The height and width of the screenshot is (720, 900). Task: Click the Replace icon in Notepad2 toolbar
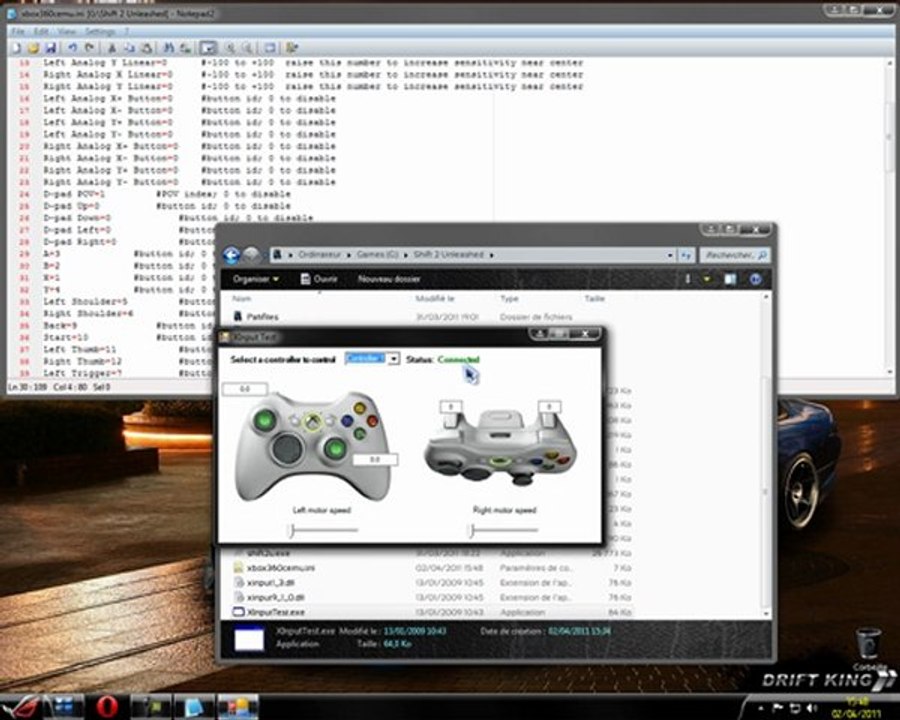pyautogui.click(x=186, y=48)
